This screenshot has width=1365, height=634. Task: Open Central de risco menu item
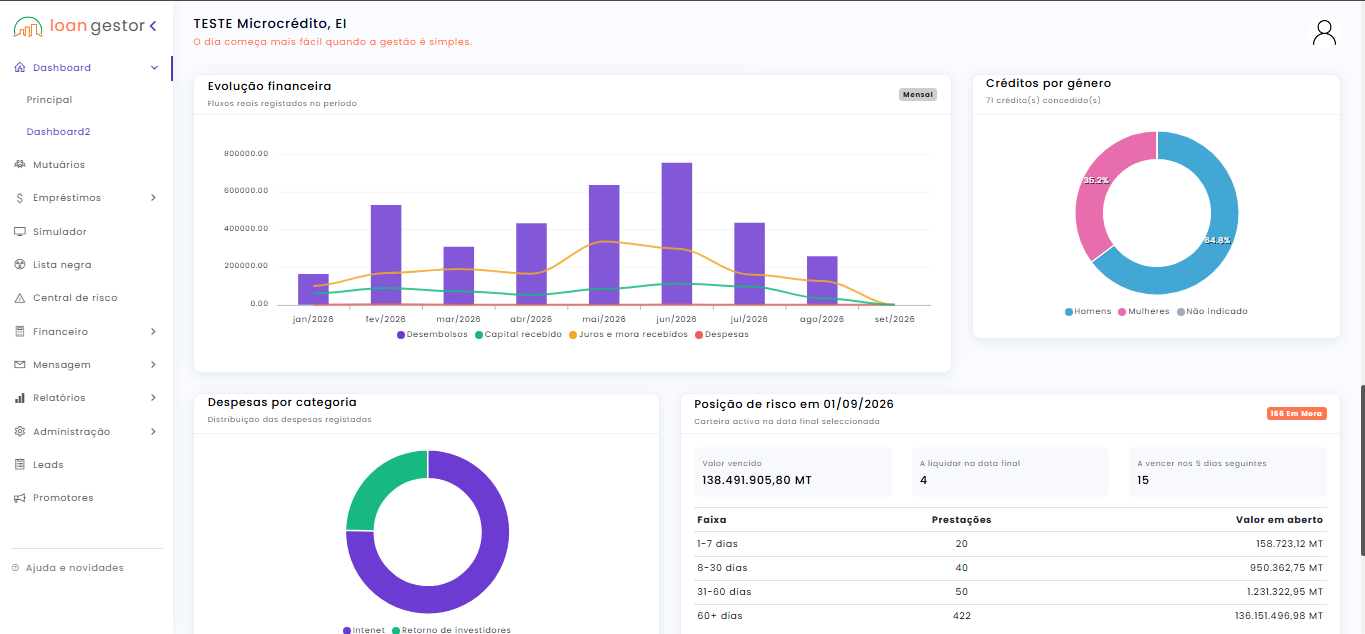[x=75, y=298]
